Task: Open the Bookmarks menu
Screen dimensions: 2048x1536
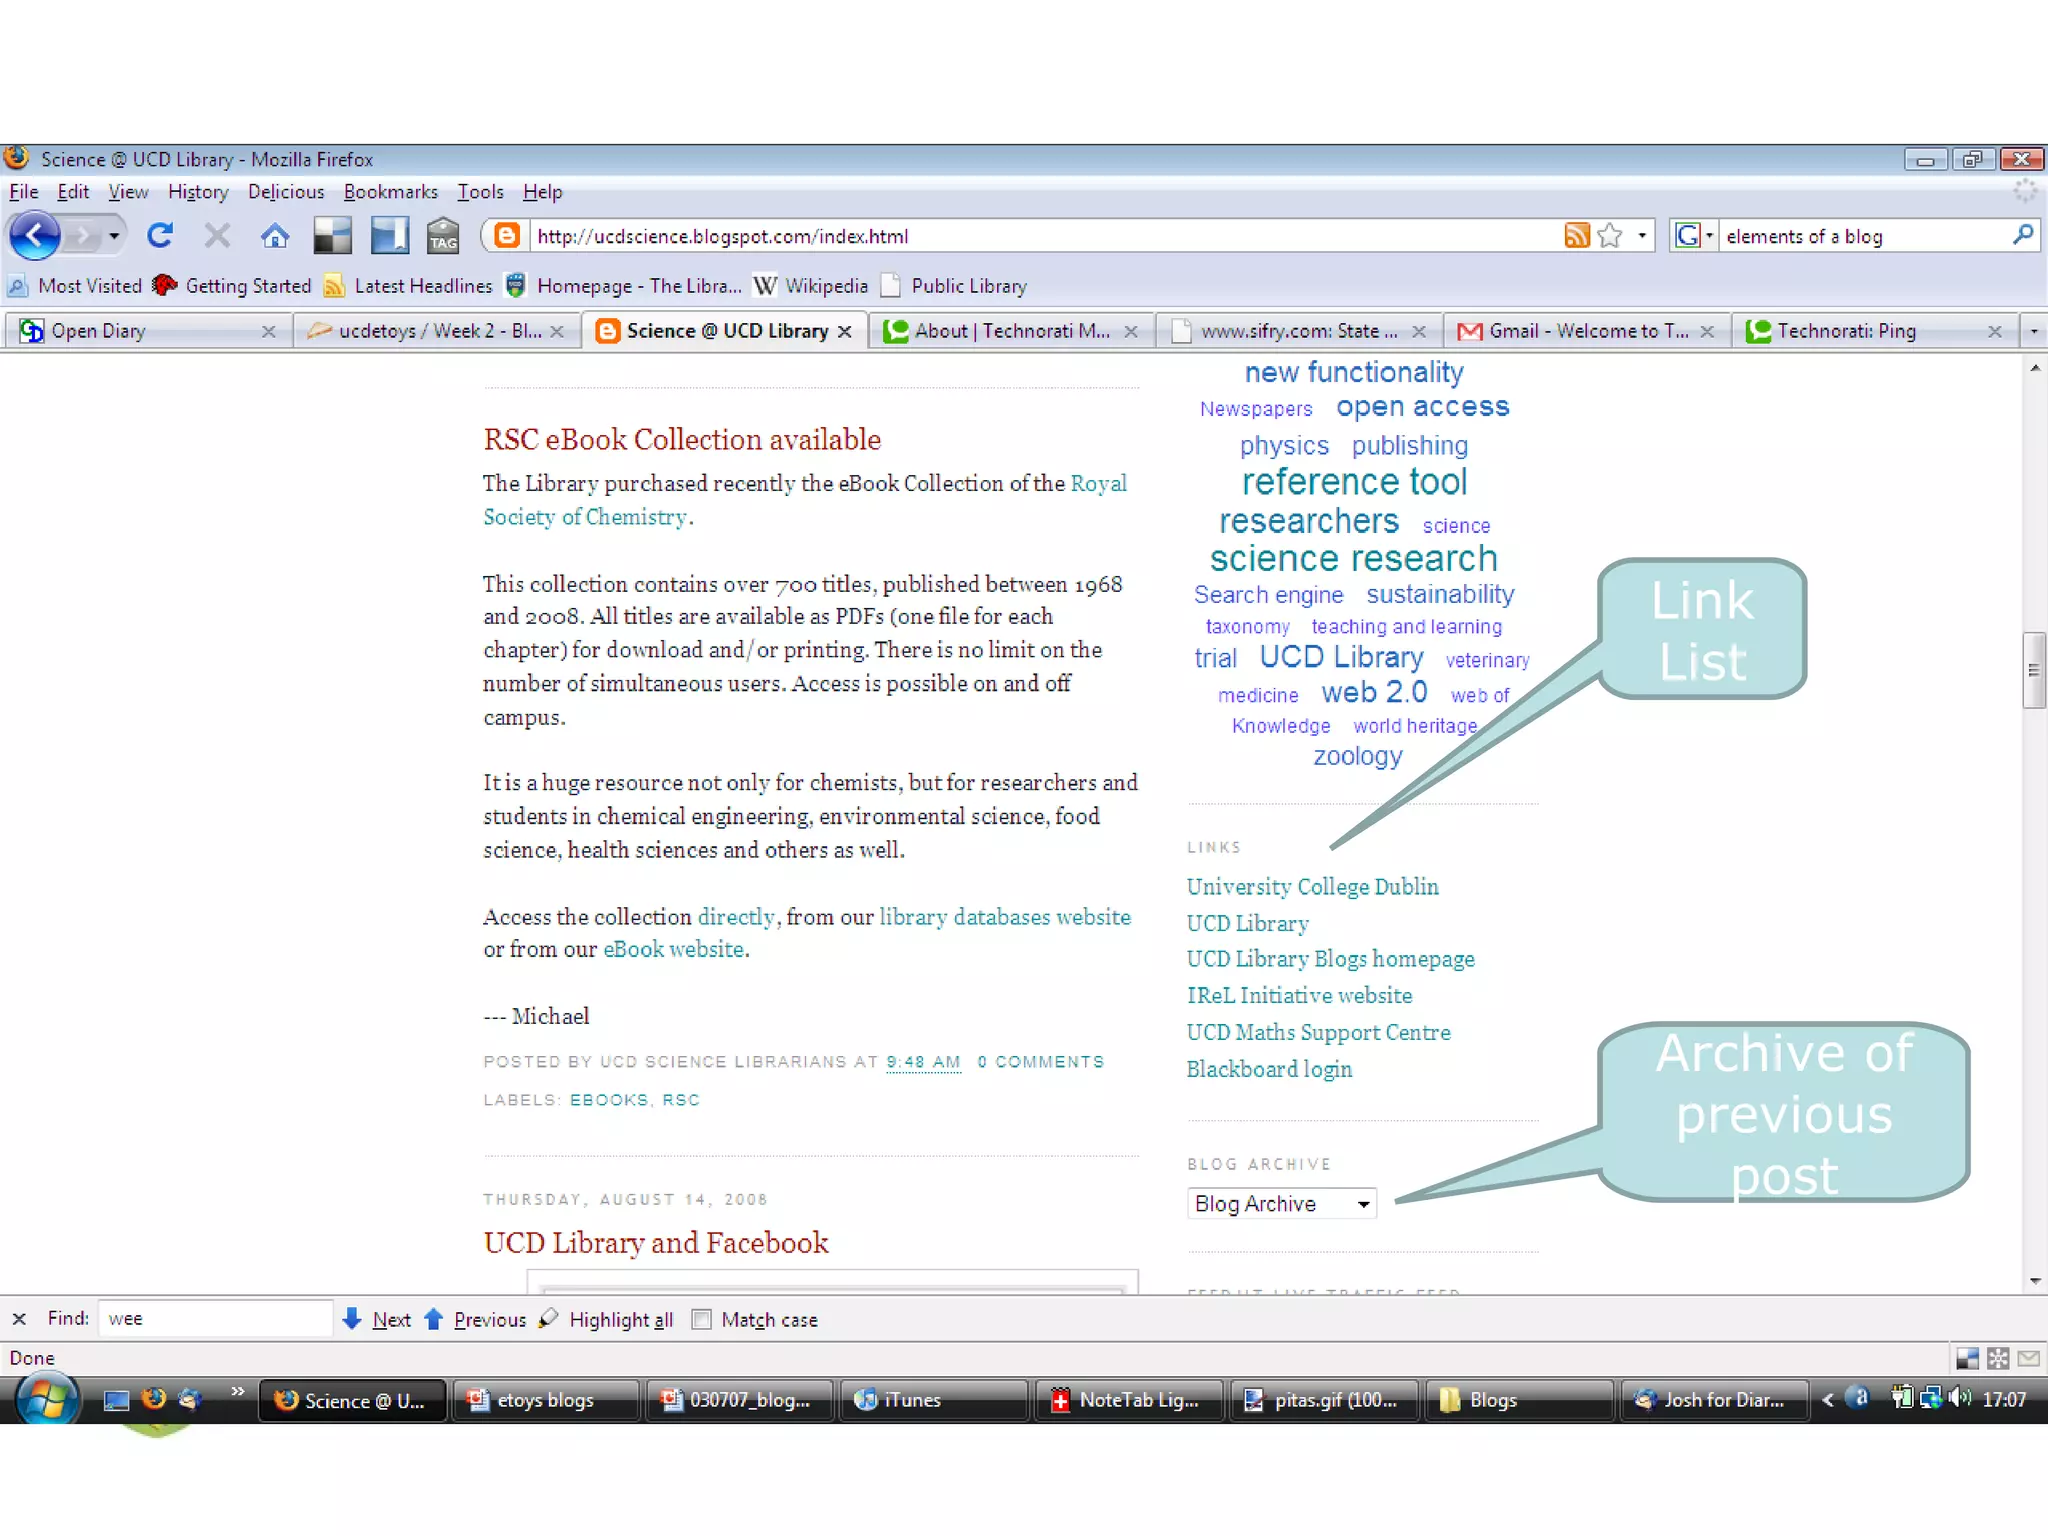Action: pos(390,192)
